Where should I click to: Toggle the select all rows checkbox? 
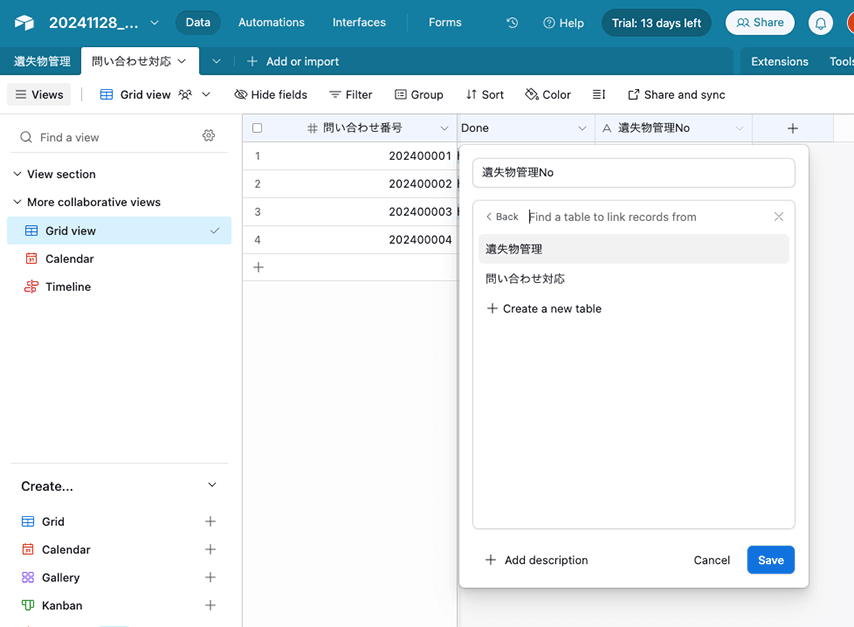tap(257, 128)
